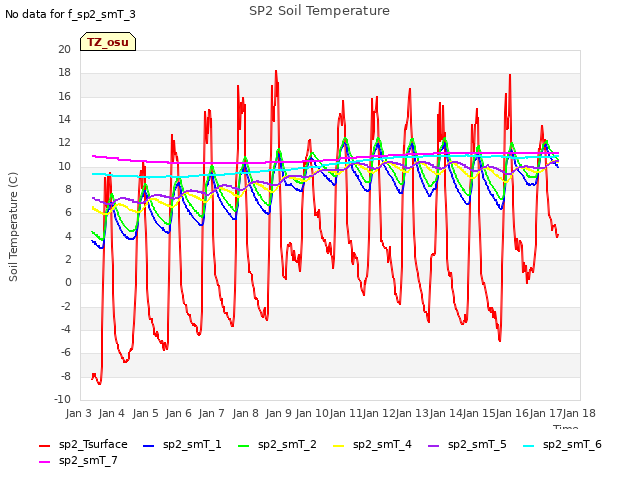Click the Jan 13 x-axis tick label
The width and height of the screenshot is (640, 480).
(412, 413)
